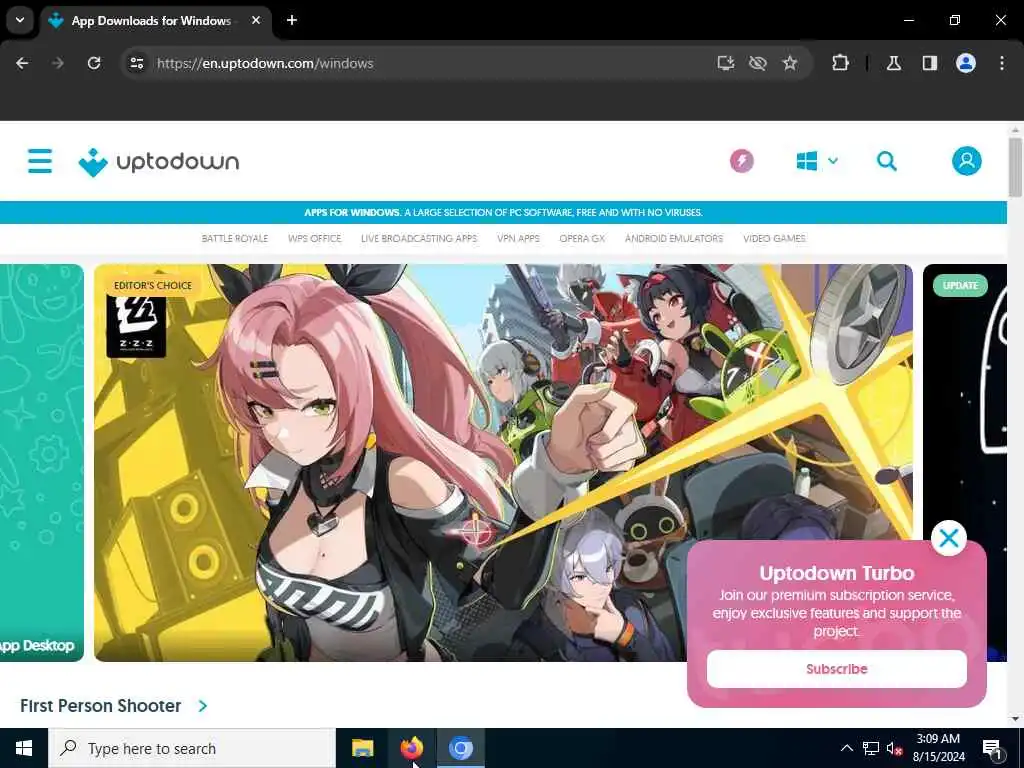Open the Chrome profile avatar
This screenshot has height=768, width=1024.
(x=966, y=63)
